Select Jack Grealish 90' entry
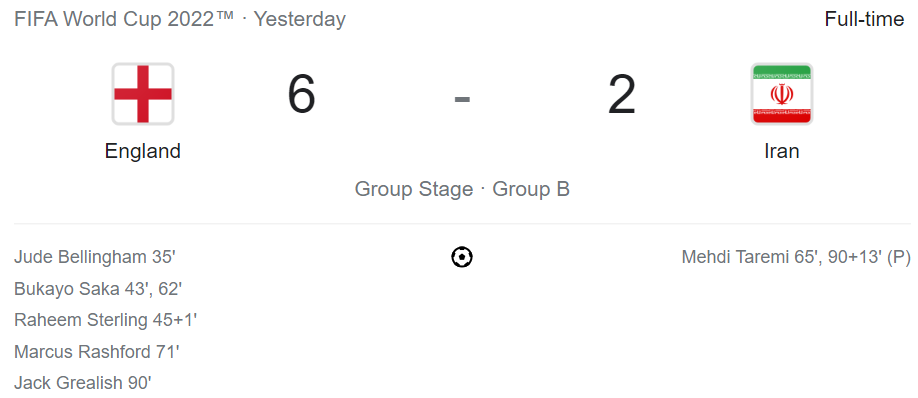 (x=83, y=383)
